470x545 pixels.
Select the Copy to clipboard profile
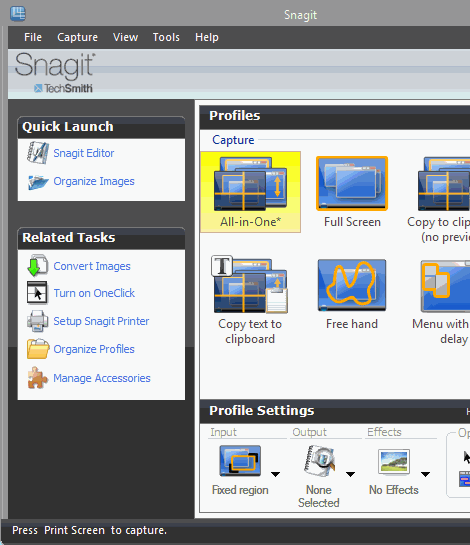[439, 200]
